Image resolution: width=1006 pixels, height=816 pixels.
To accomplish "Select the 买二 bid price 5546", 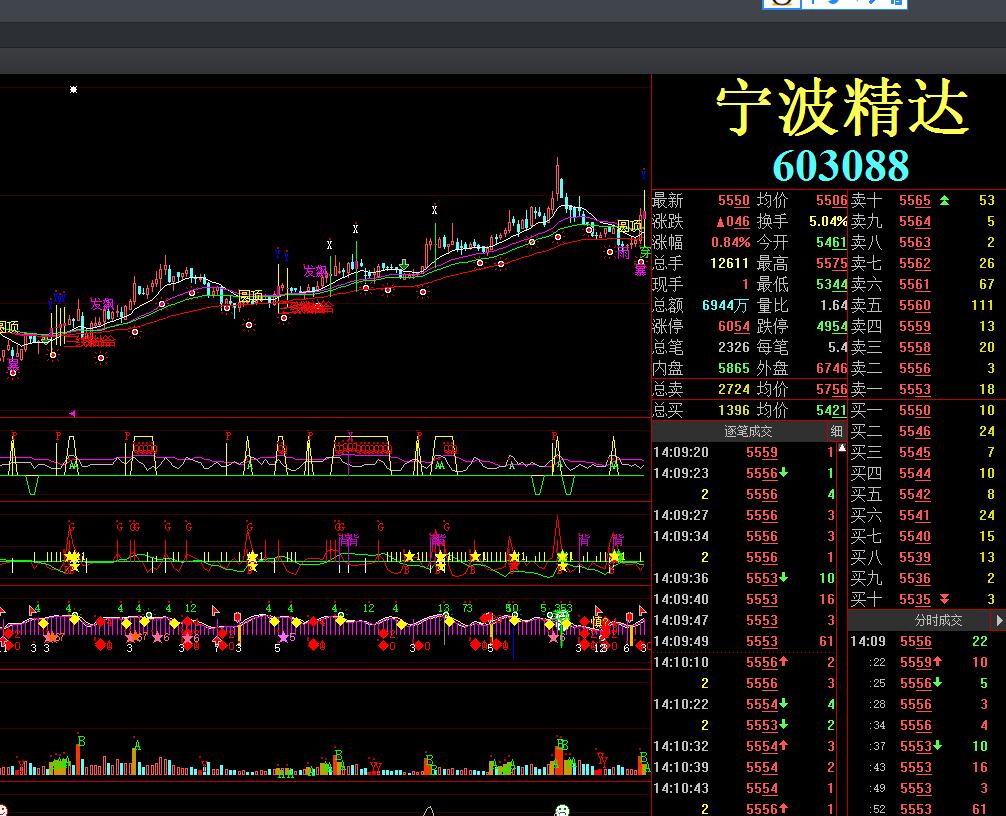I will coord(914,432).
